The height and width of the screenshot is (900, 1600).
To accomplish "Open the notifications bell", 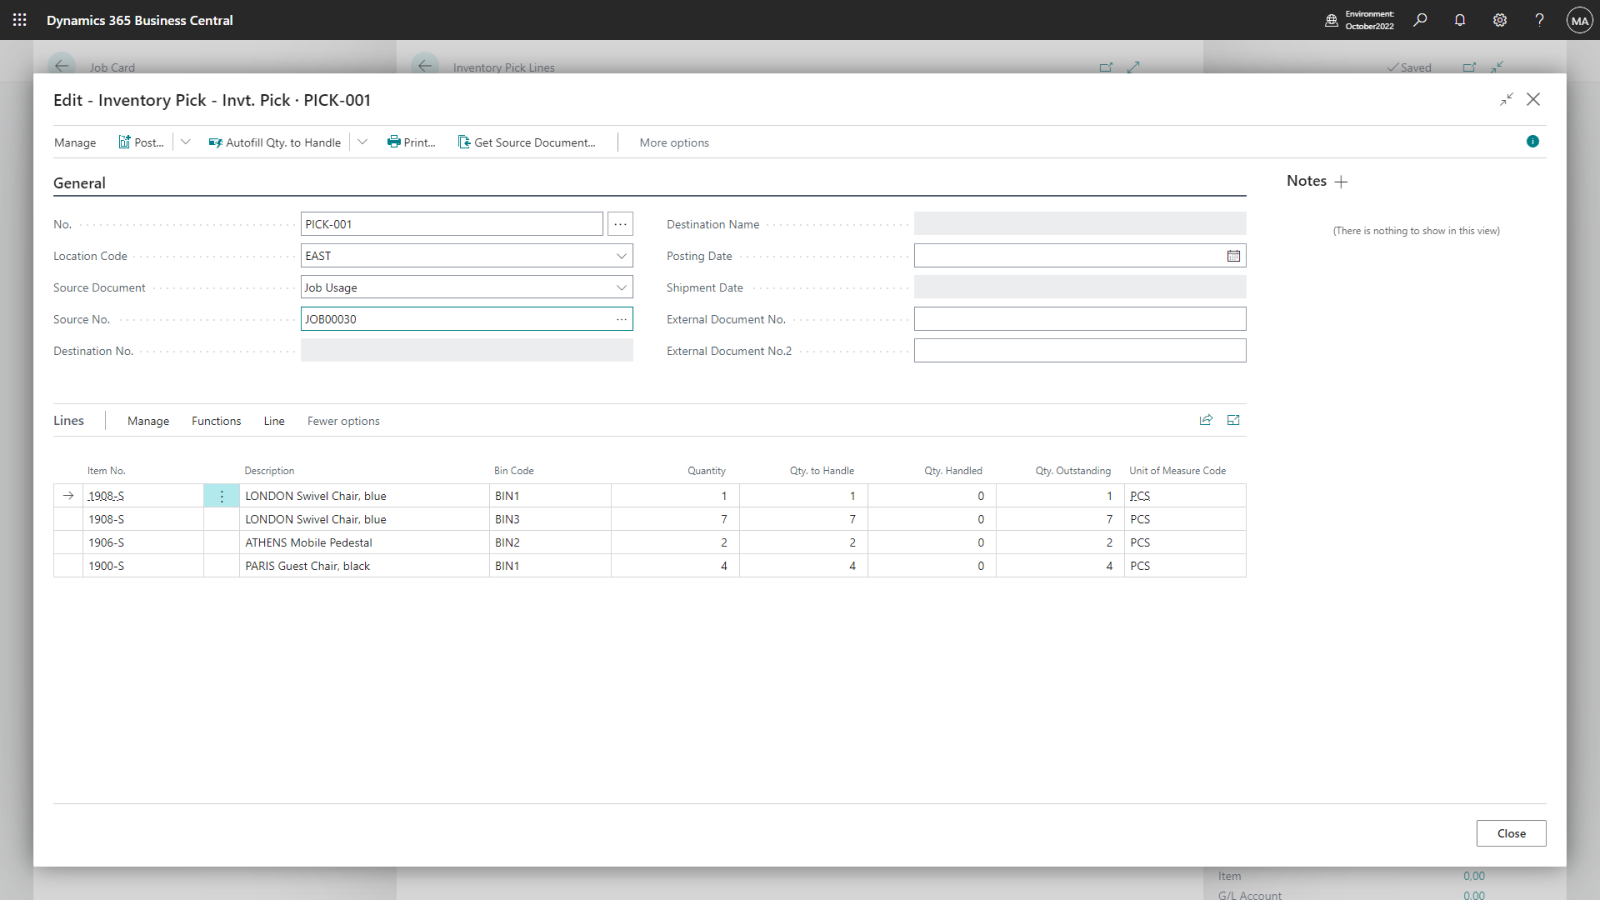I will coord(1460,20).
